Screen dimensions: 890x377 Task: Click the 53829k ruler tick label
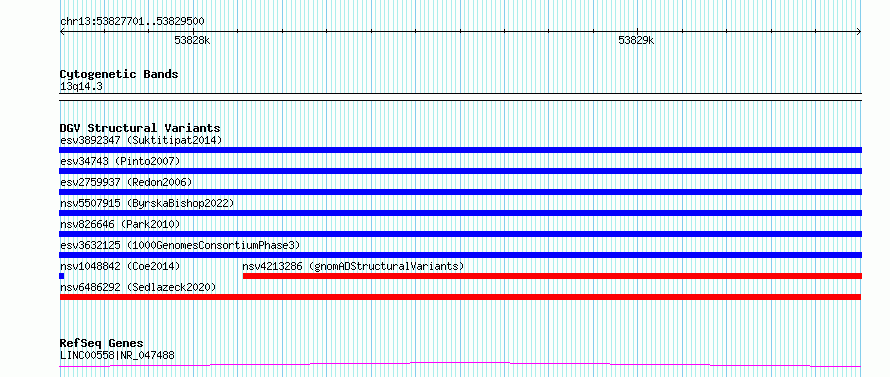point(636,40)
